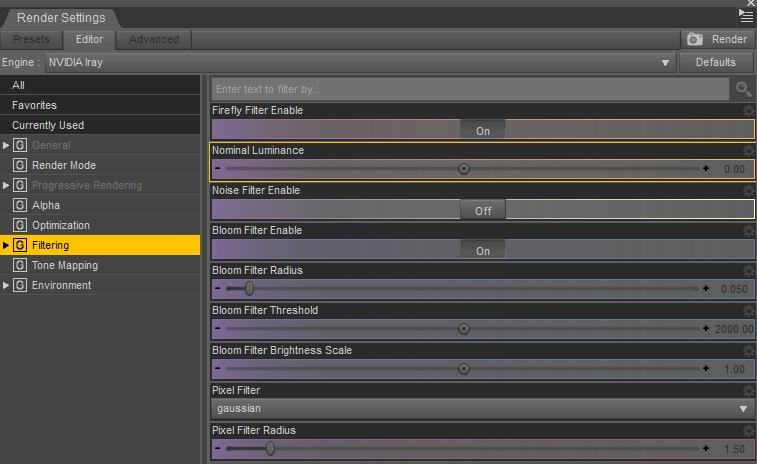Open Pixel Filter Radius gear settings
Screen dimensions: 757x464
(x=748, y=431)
